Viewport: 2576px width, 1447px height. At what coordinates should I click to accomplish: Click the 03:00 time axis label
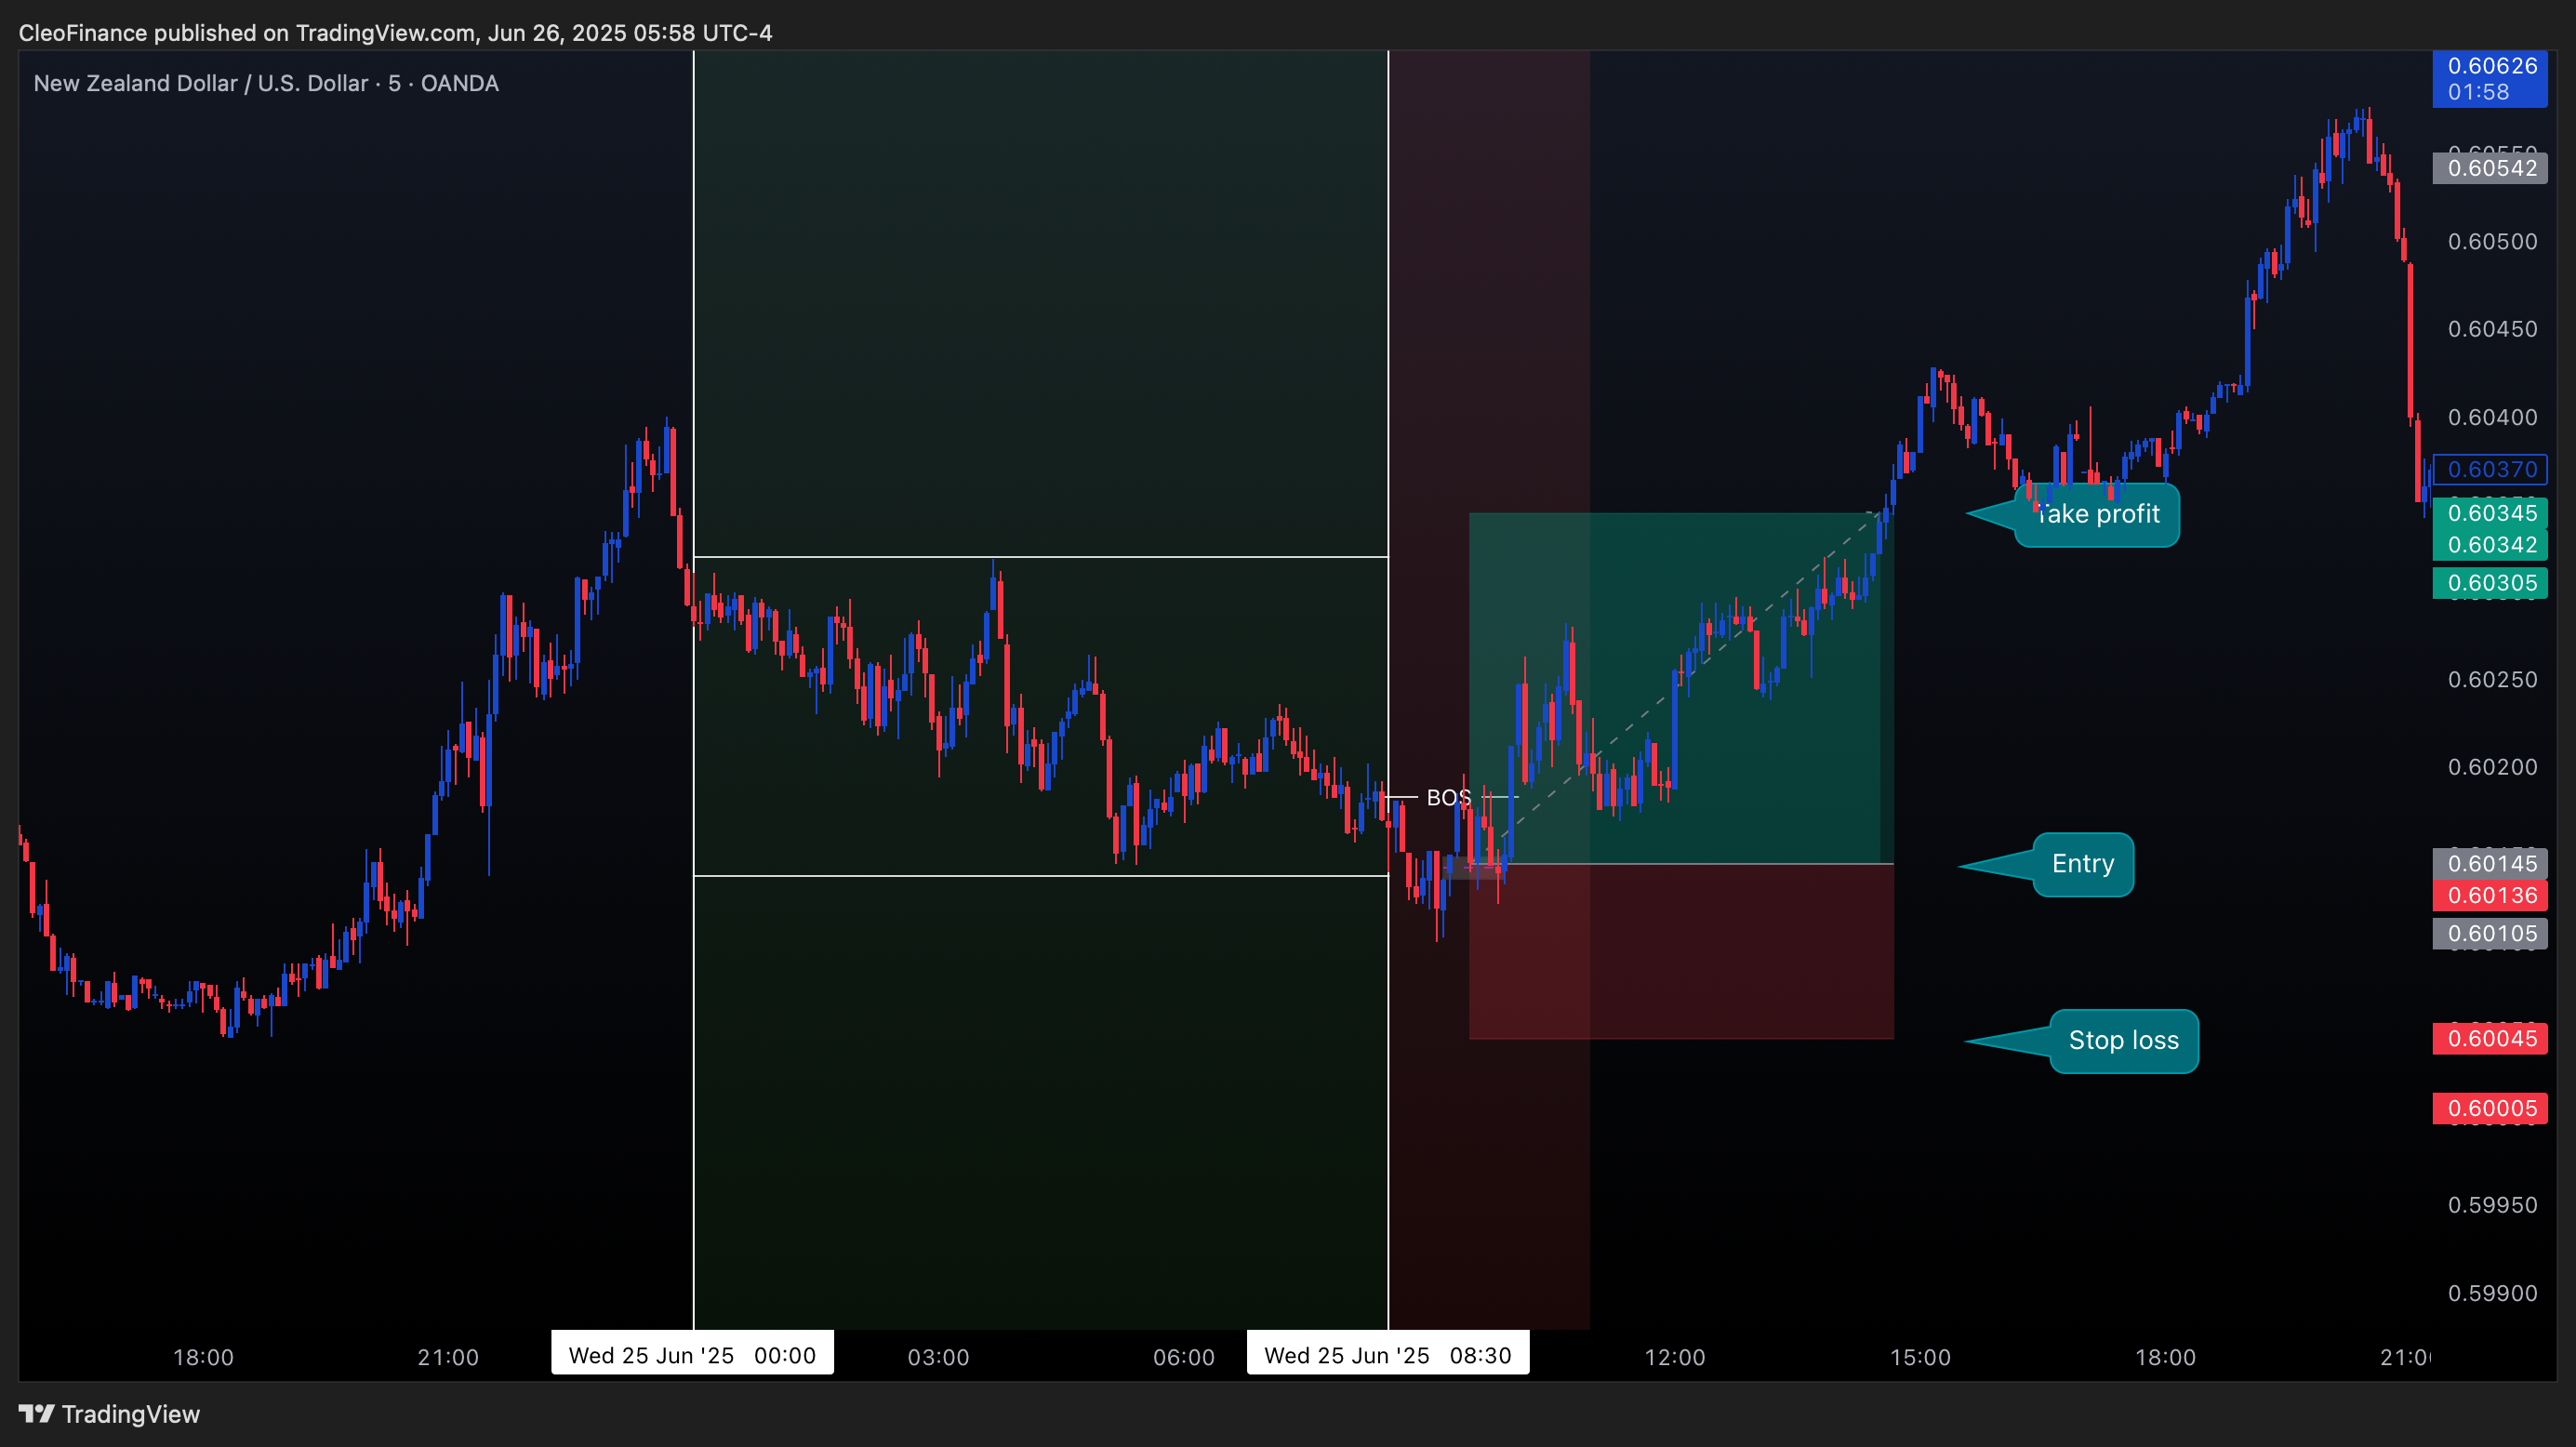pos(938,1357)
